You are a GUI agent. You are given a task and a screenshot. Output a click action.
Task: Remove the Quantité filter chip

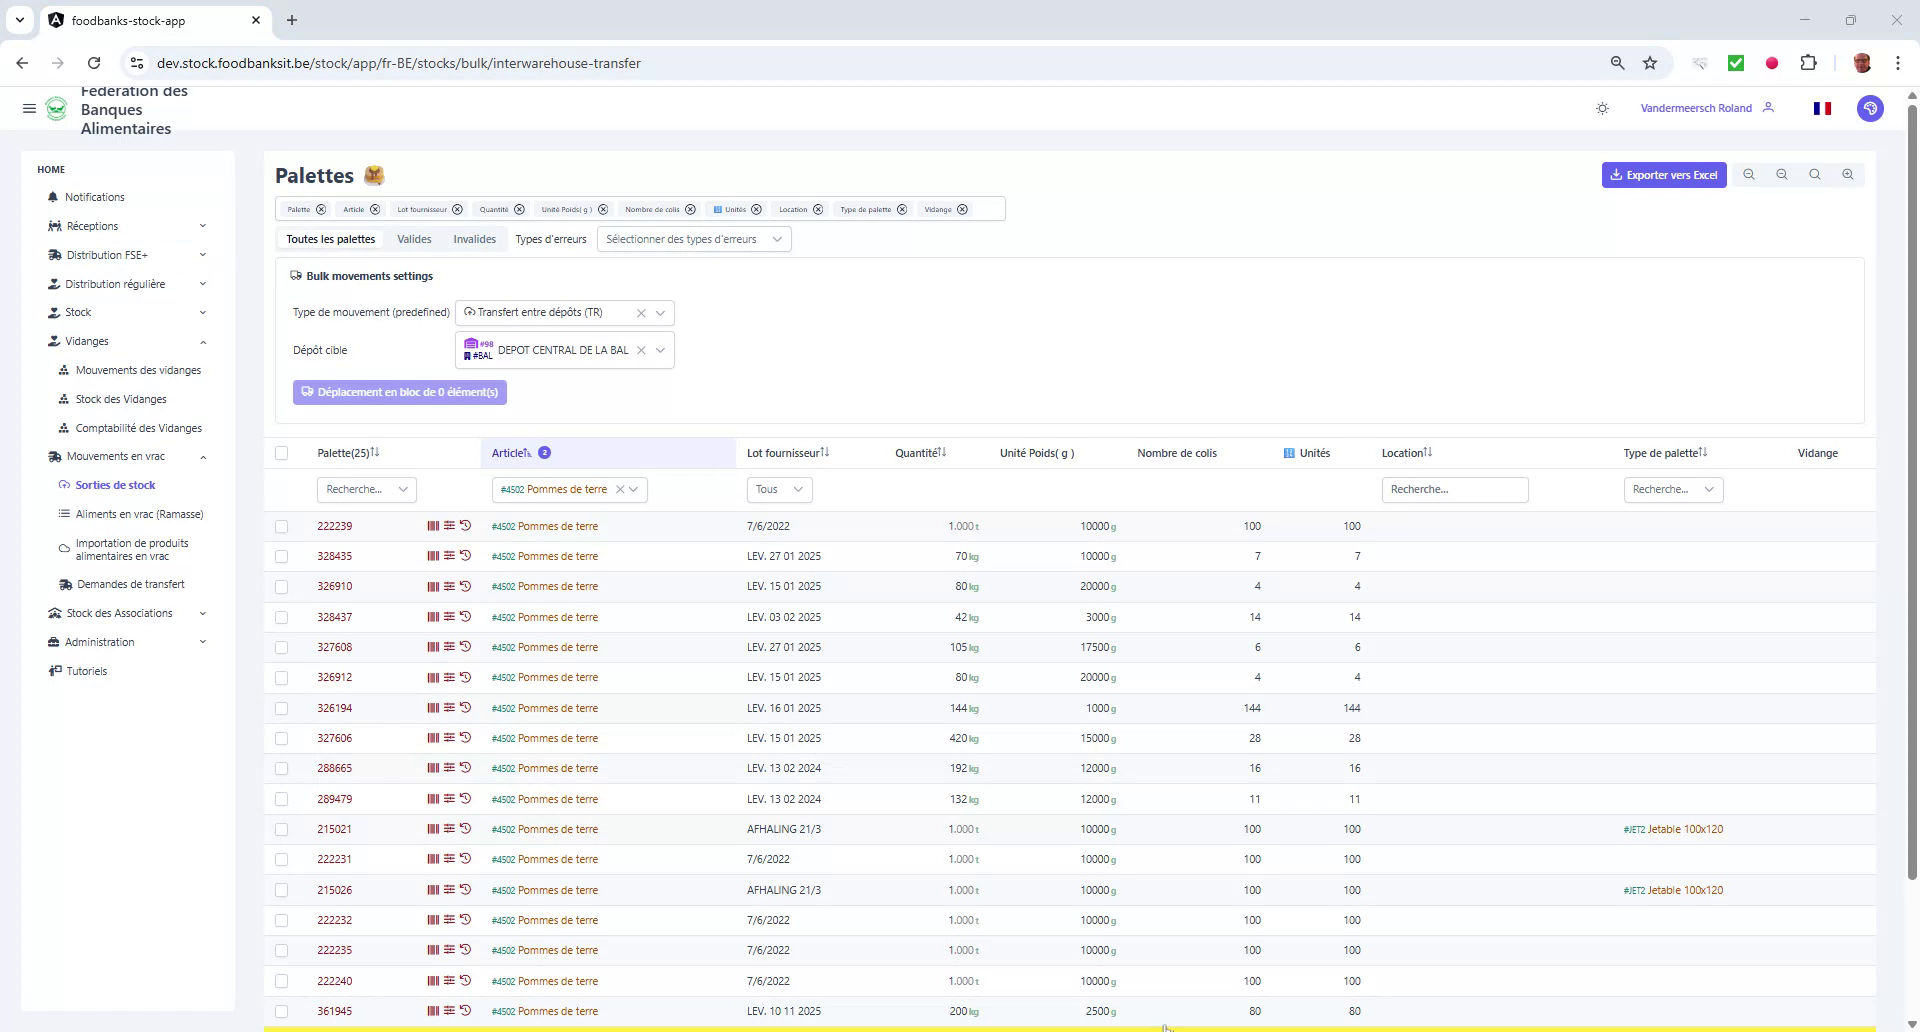[x=518, y=209]
